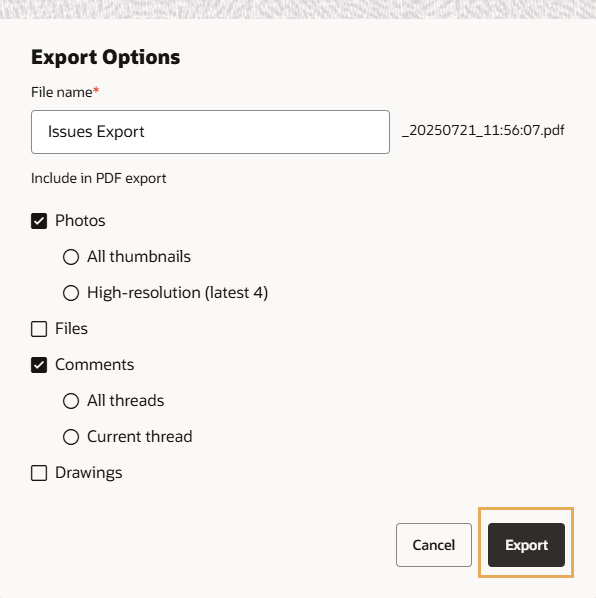Choose High-resolution (latest 4) radio option
Screen dimensions: 596x598
click(x=71, y=293)
